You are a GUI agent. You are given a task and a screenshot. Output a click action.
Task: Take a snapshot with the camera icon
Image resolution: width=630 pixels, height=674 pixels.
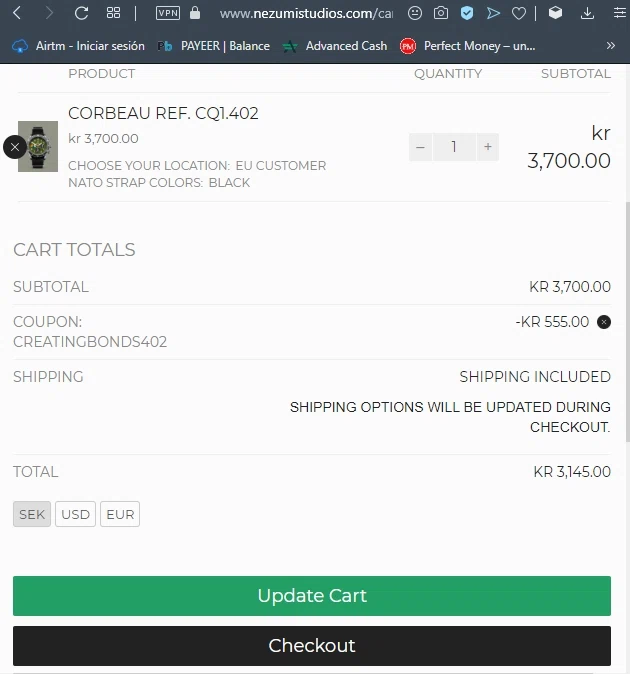coord(440,13)
